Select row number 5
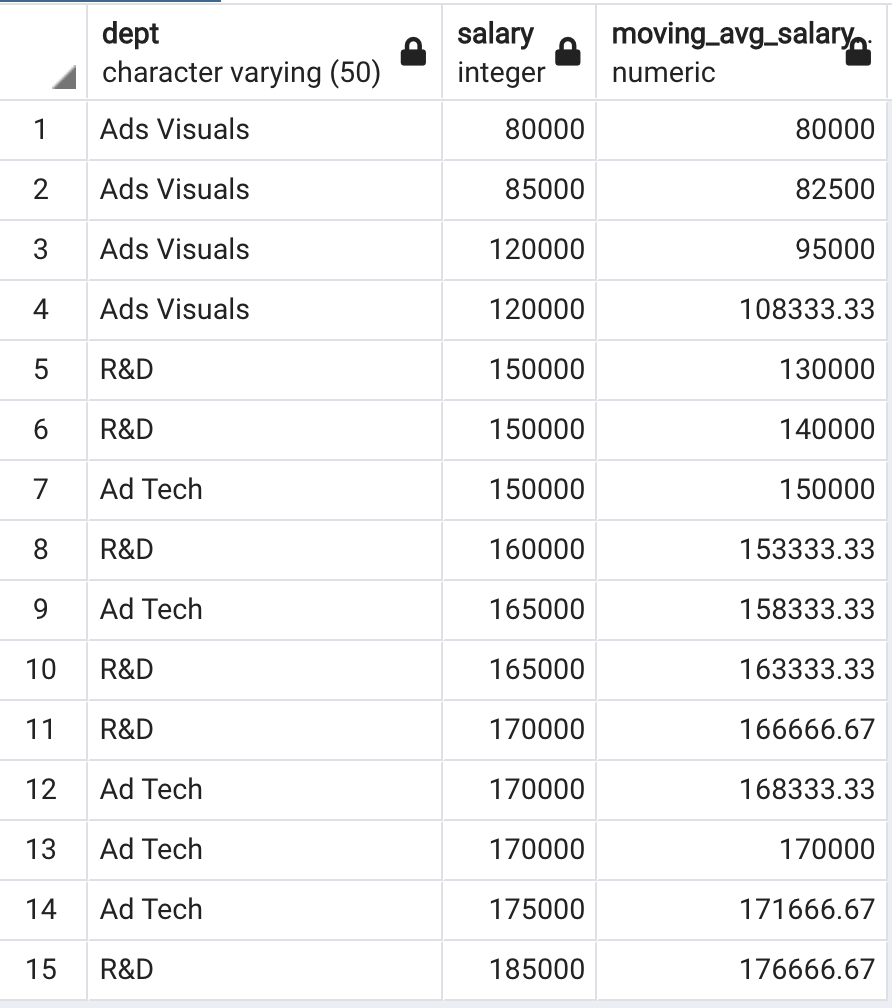Screen dimensions: 892x1008 click(42, 370)
